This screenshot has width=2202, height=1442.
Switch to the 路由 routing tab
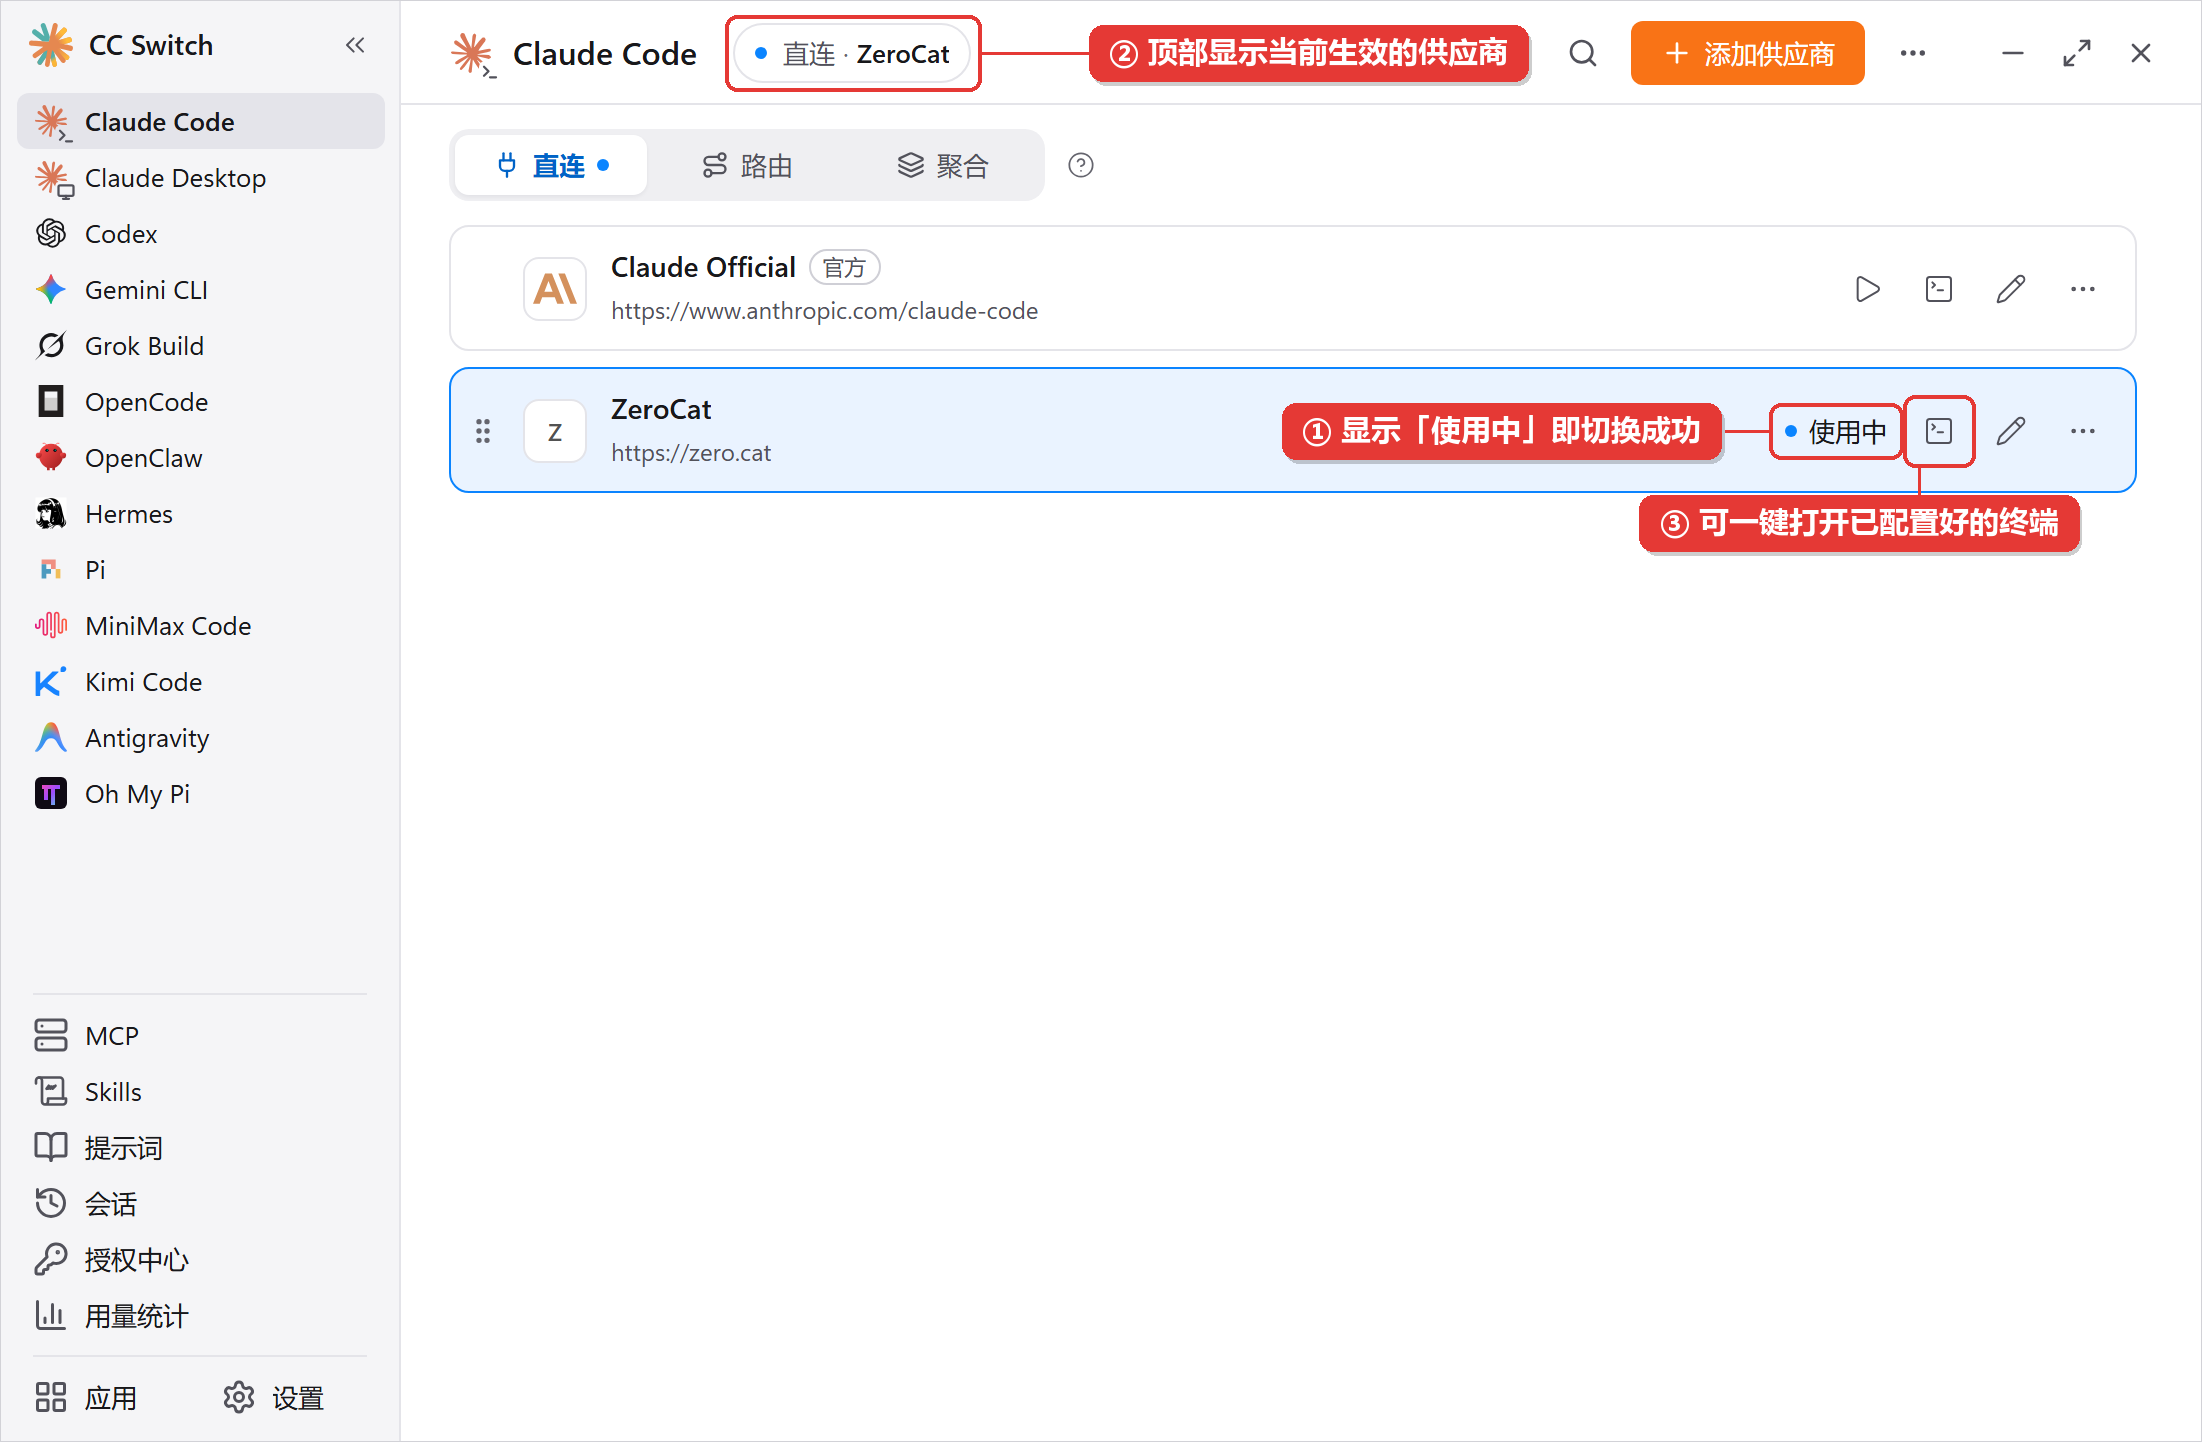click(747, 165)
